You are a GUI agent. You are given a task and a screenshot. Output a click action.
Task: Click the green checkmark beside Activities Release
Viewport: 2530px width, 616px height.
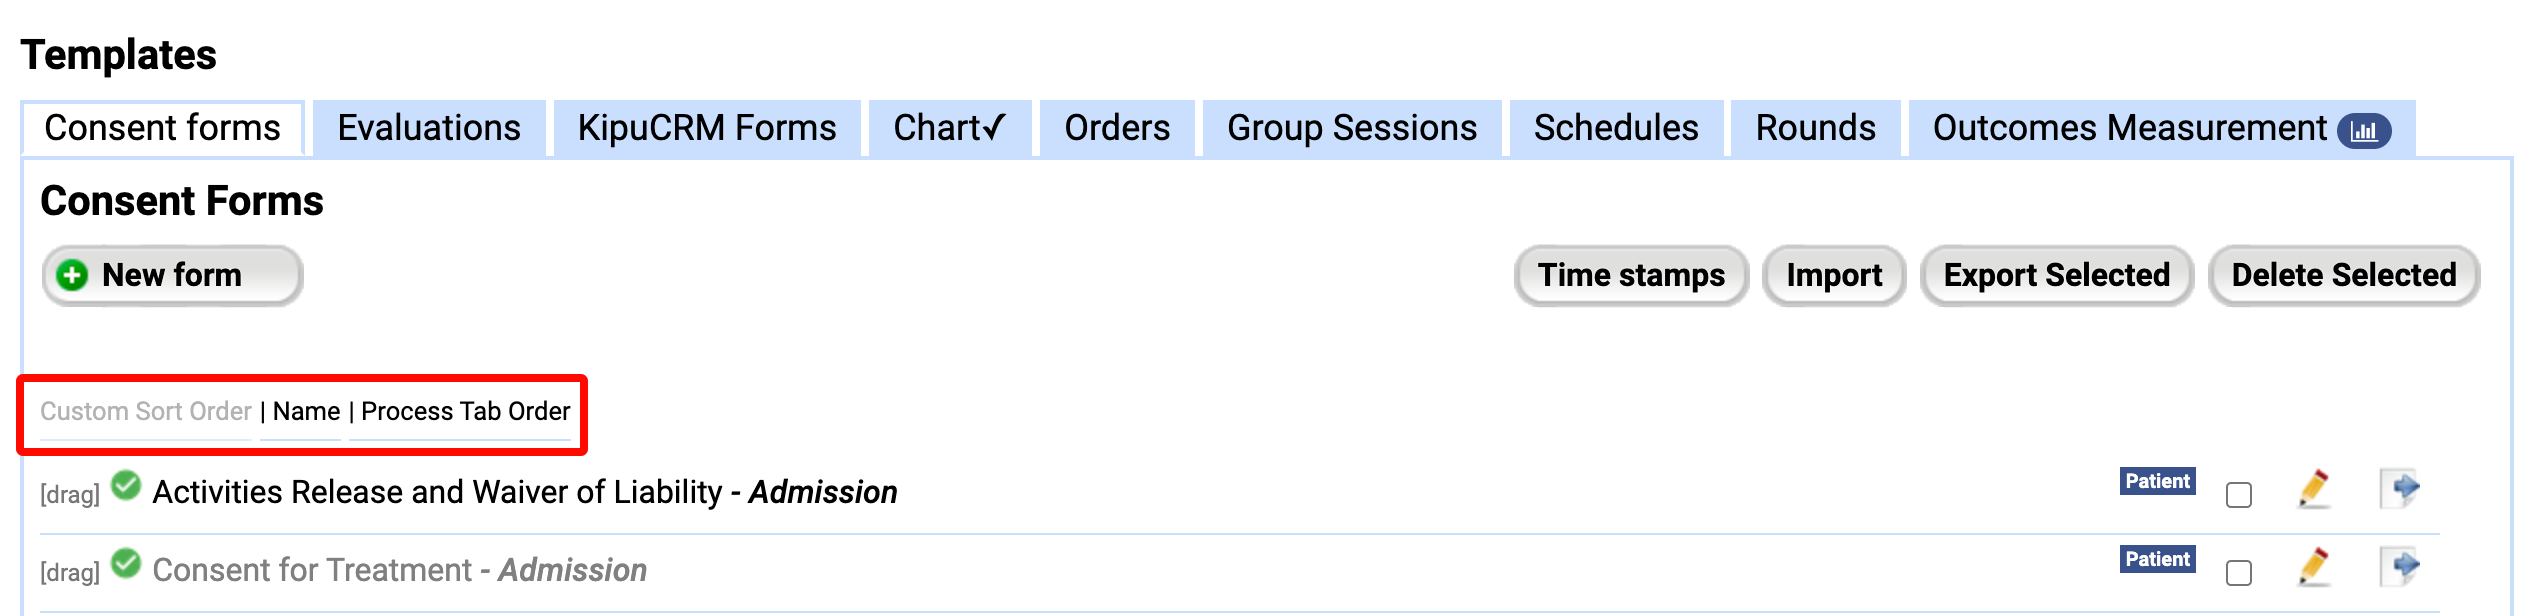126,488
